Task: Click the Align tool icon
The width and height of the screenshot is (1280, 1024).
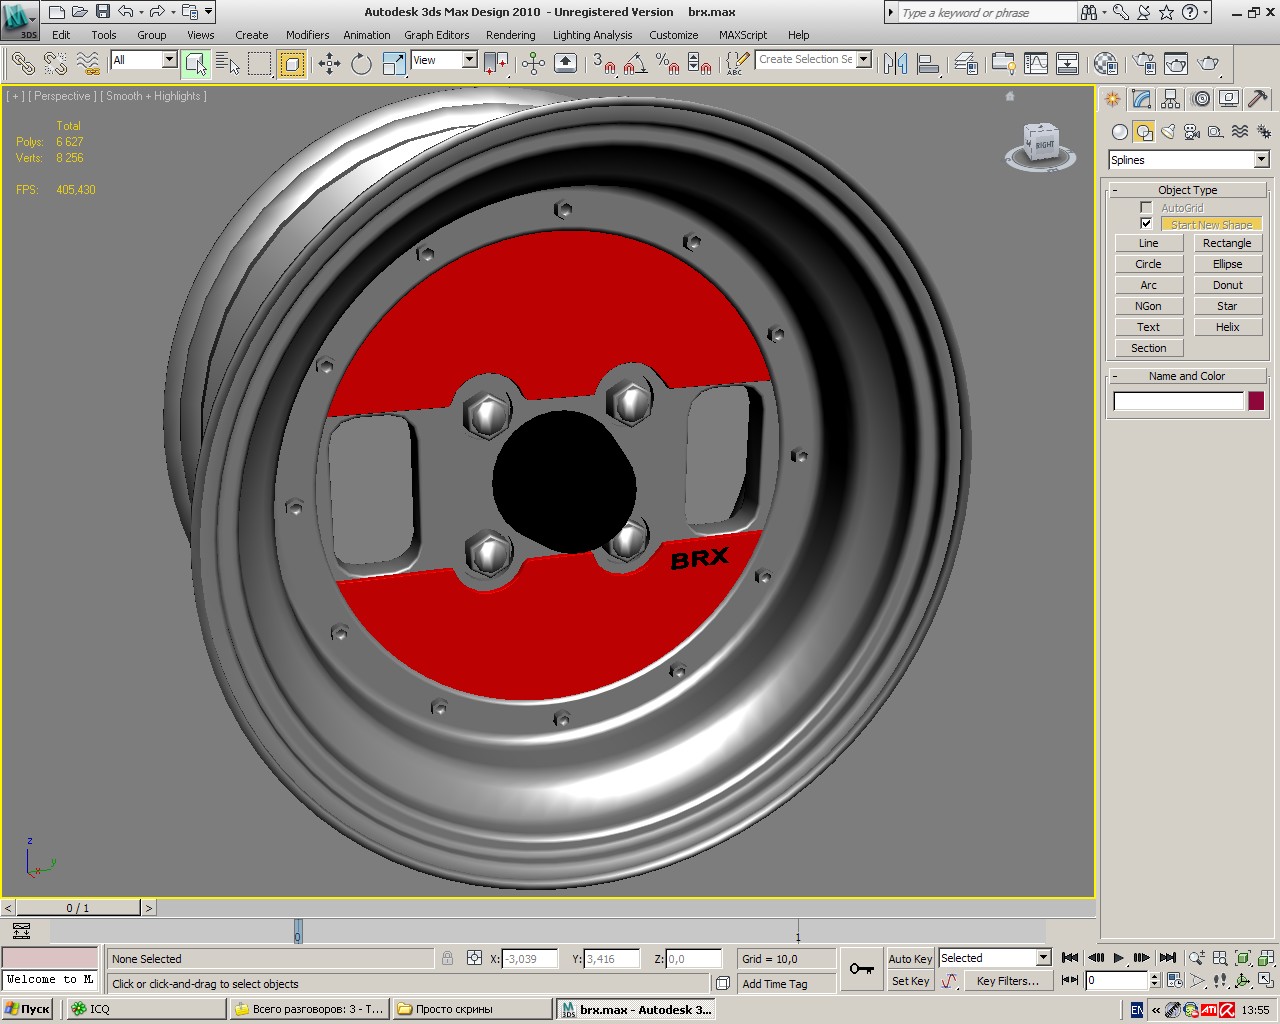Action: (x=928, y=64)
